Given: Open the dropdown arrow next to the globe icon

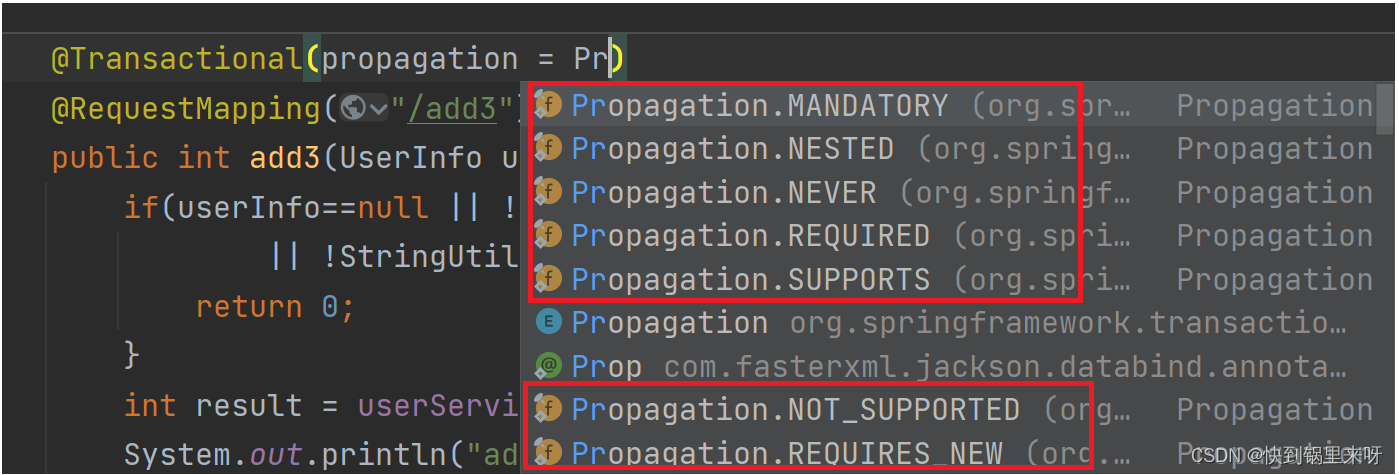Looking at the screenshot, I should (378, 108).
